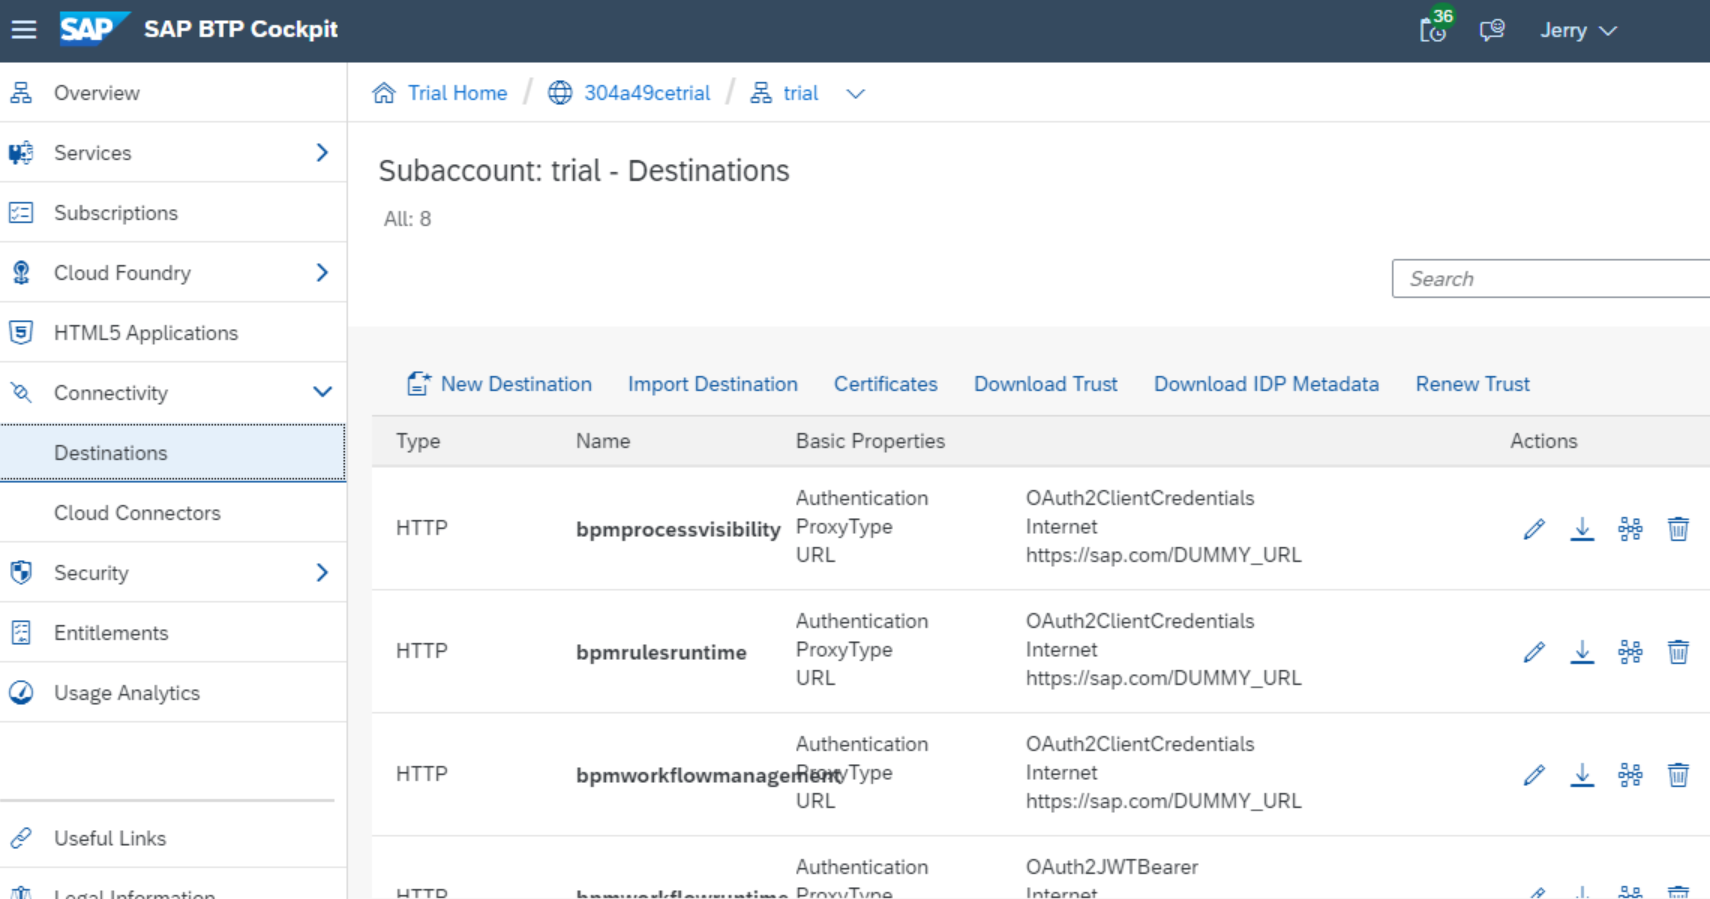Open 304a49cetrial global account breadcrumb
Screen dimensions: 1710x899
tap(647, 93)
